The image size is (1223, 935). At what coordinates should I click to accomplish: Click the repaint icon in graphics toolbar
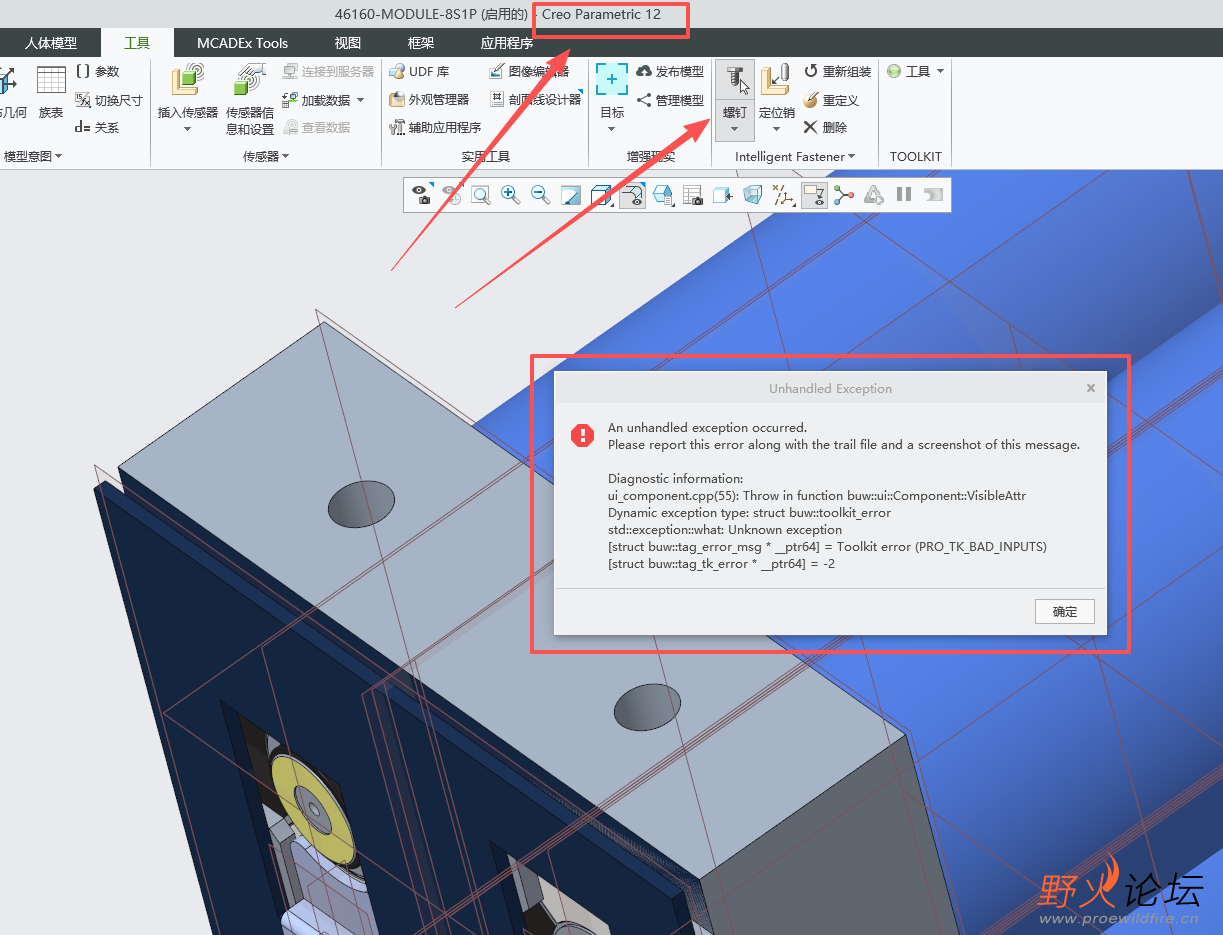[571, 195]
